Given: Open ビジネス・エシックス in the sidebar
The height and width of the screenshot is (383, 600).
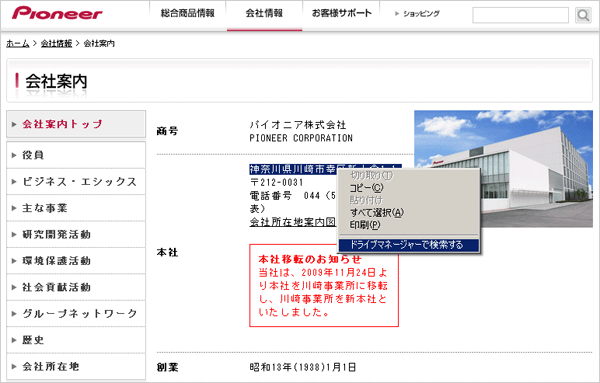Looking at the screenshot, I should pos(76,181).
